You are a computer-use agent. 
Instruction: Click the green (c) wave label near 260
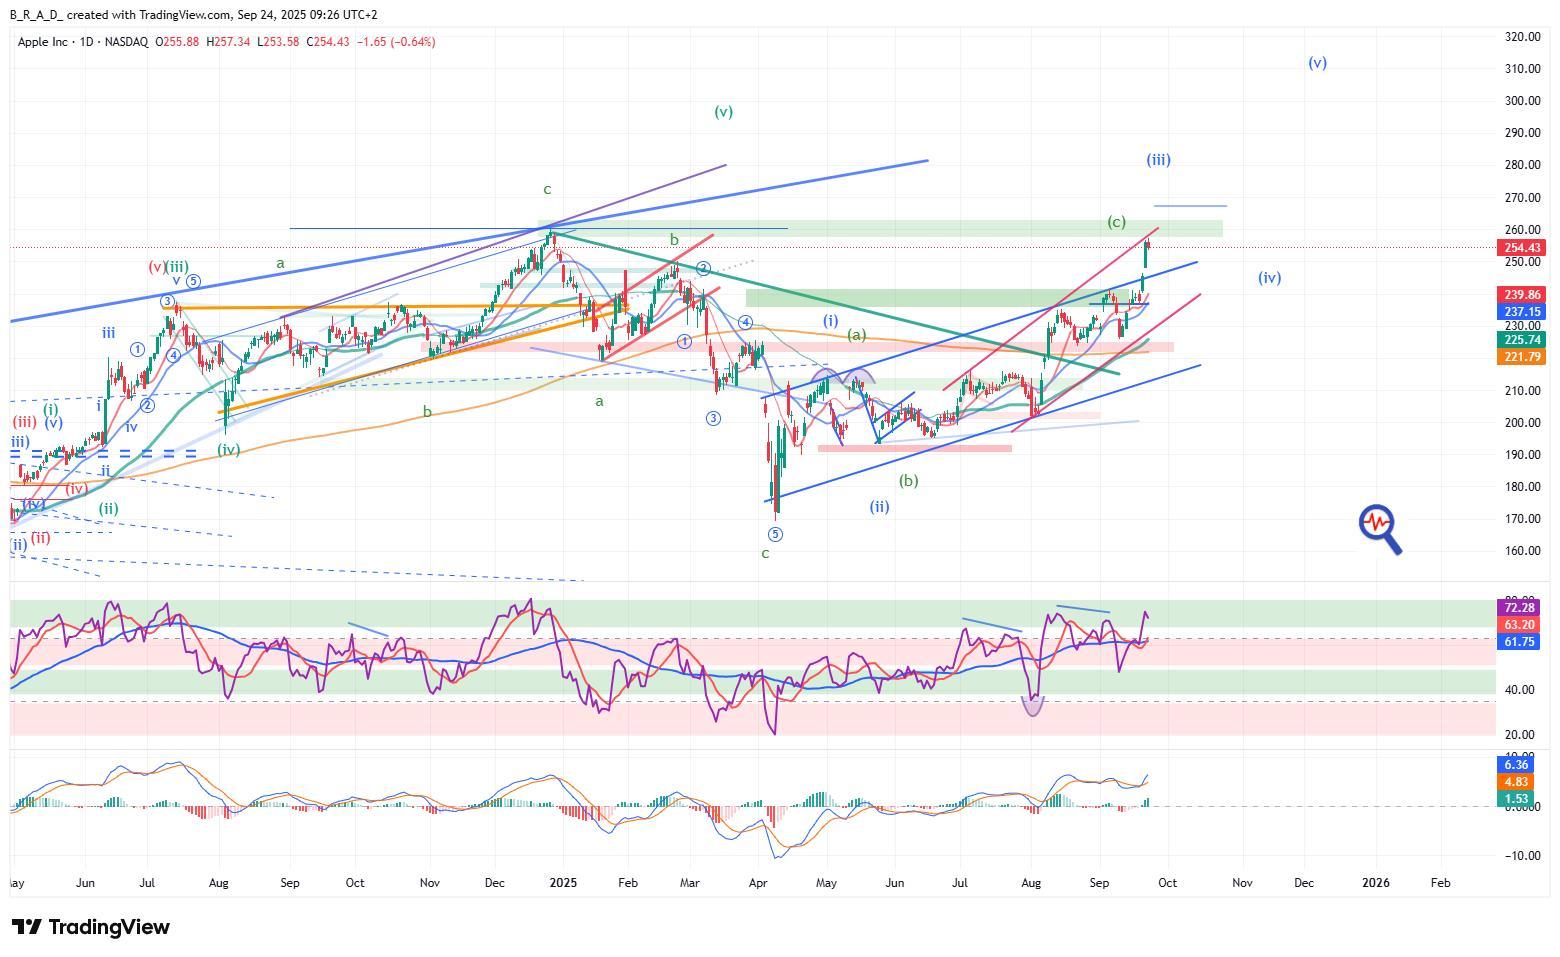click(x=1116, y=222)
